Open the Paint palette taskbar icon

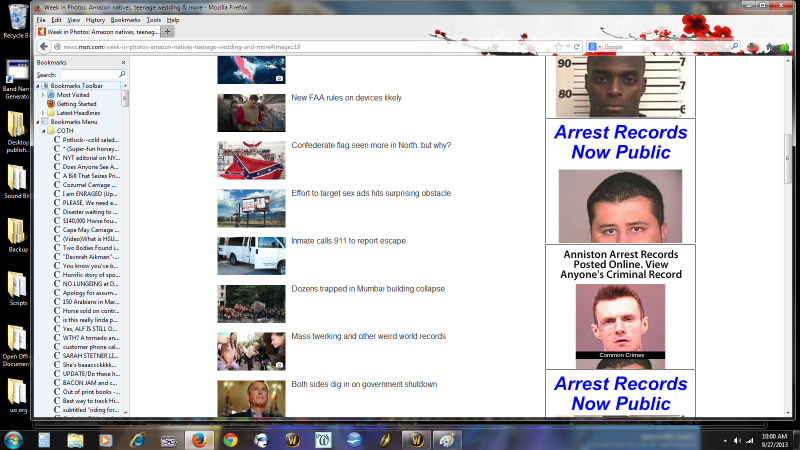click(x=447, y=440)
